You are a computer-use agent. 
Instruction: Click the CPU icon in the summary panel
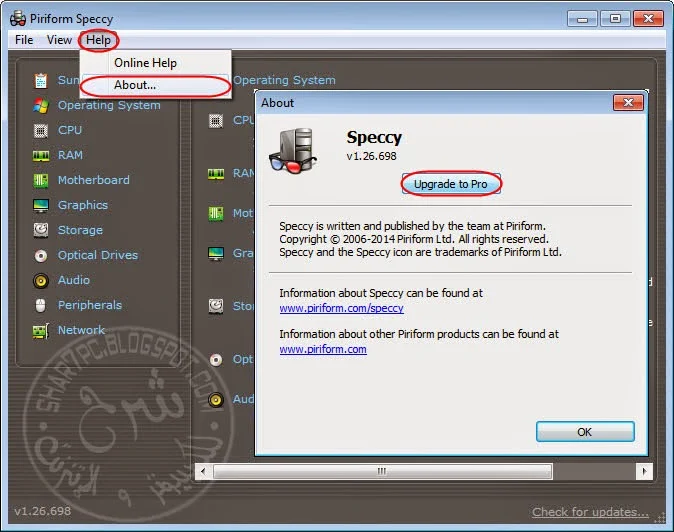[x=216, y=121]
